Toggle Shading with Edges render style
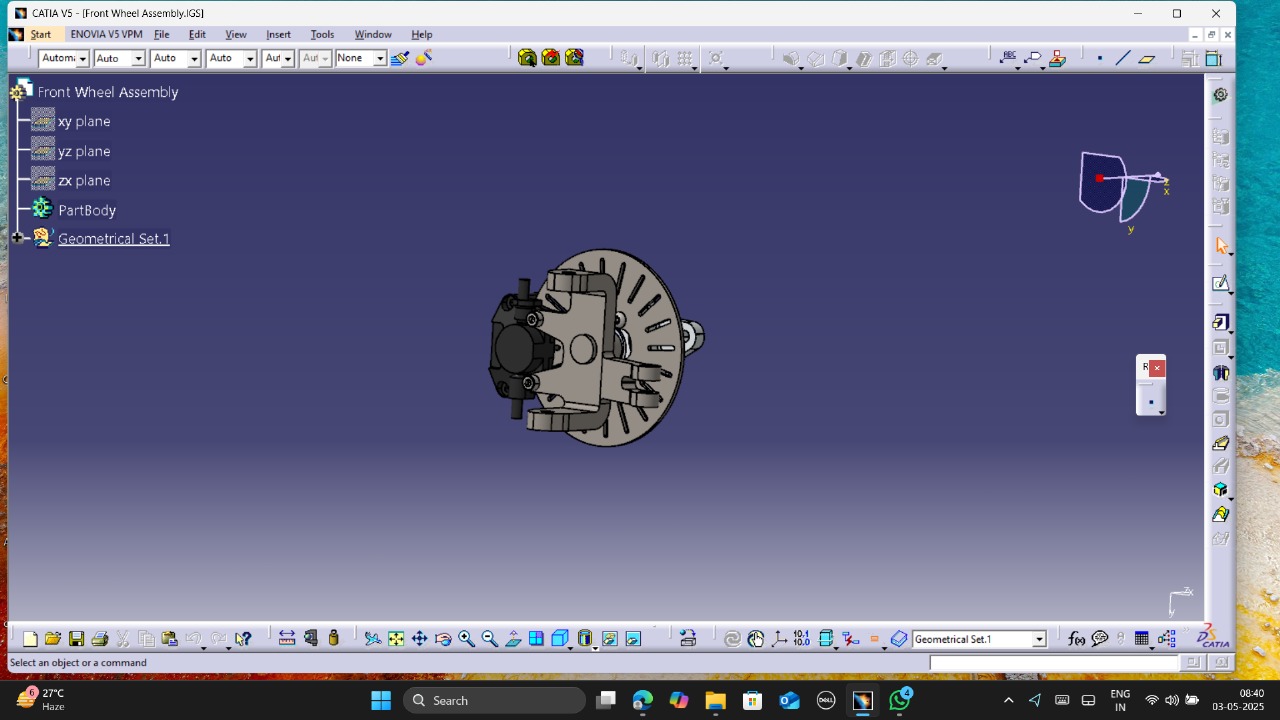This screenshot has width=1280, height=720. 585,637
